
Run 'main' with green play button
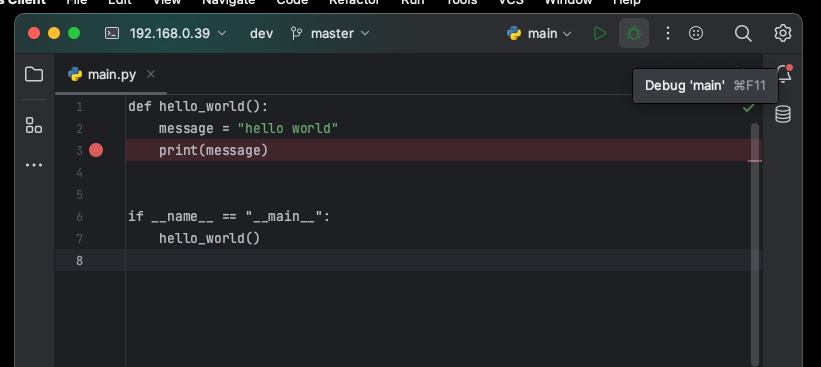(x=600, y=34)
